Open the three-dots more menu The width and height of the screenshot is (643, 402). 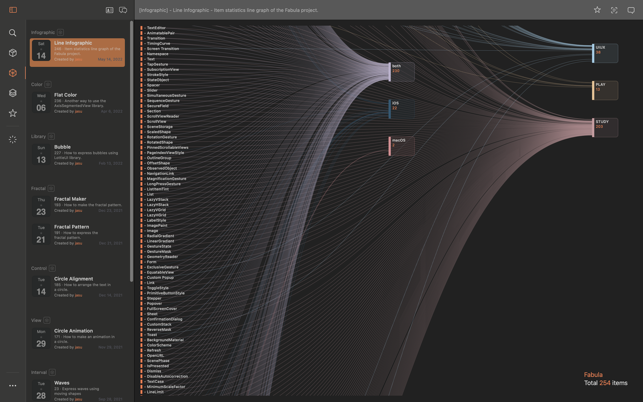(13, 385)
